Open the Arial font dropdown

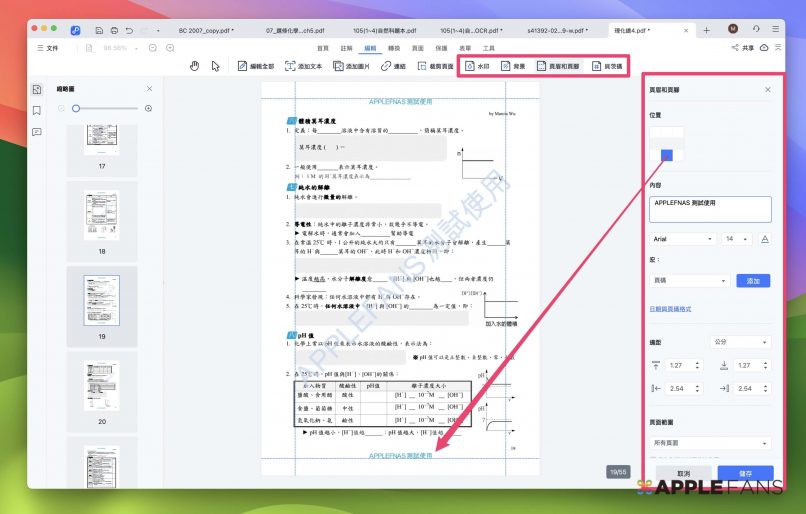tap(683, 239)
